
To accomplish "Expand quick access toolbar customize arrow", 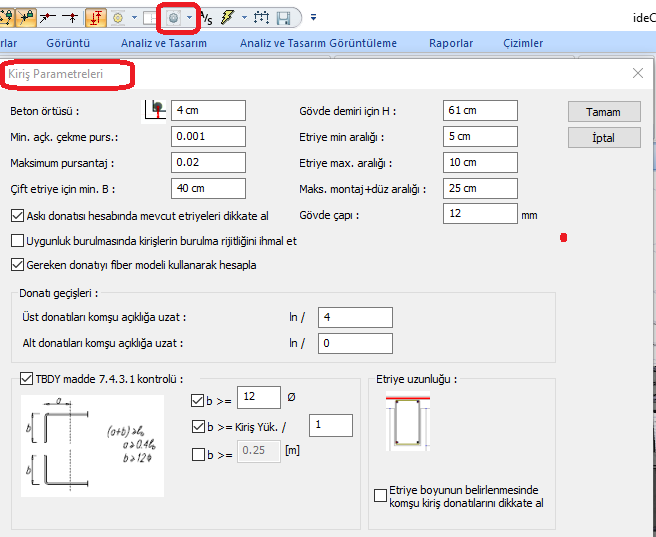I will (313, 17).
